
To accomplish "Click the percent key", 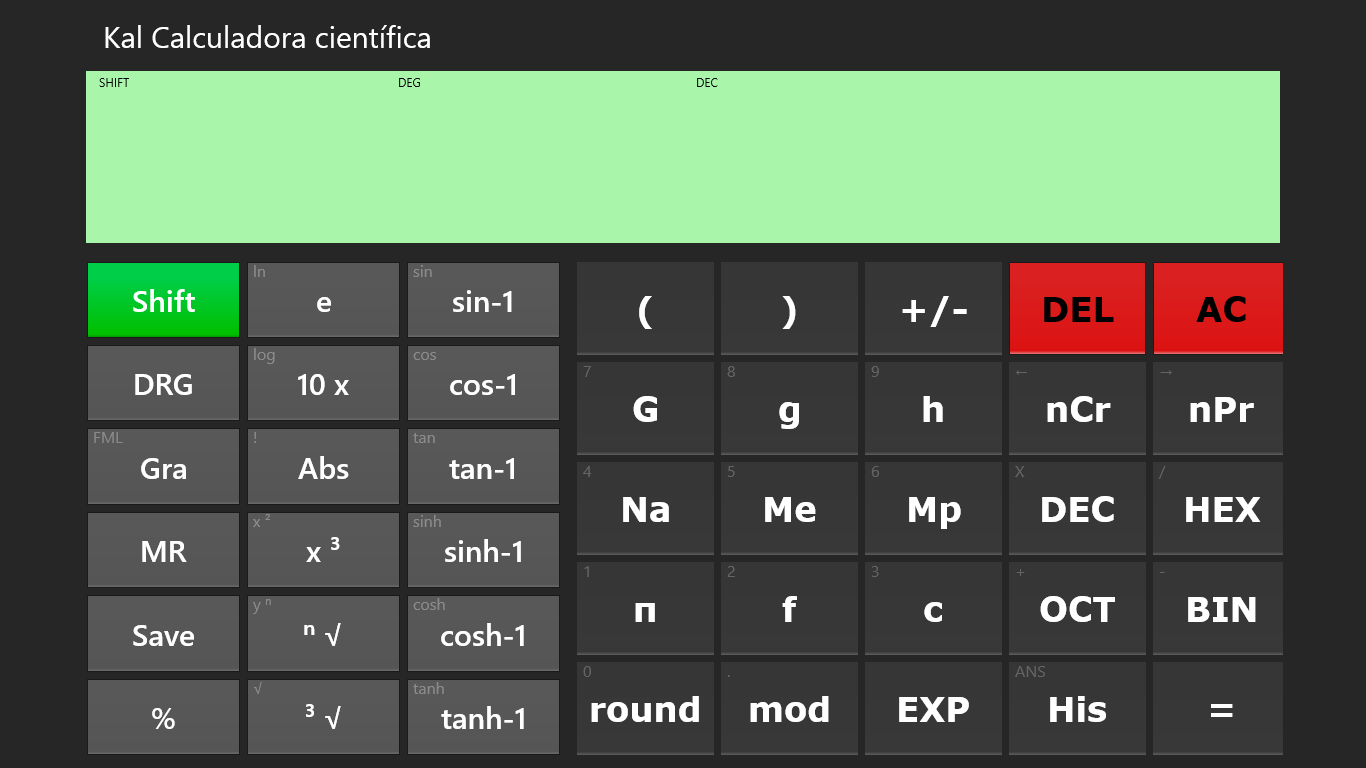I will pos(163,717).
